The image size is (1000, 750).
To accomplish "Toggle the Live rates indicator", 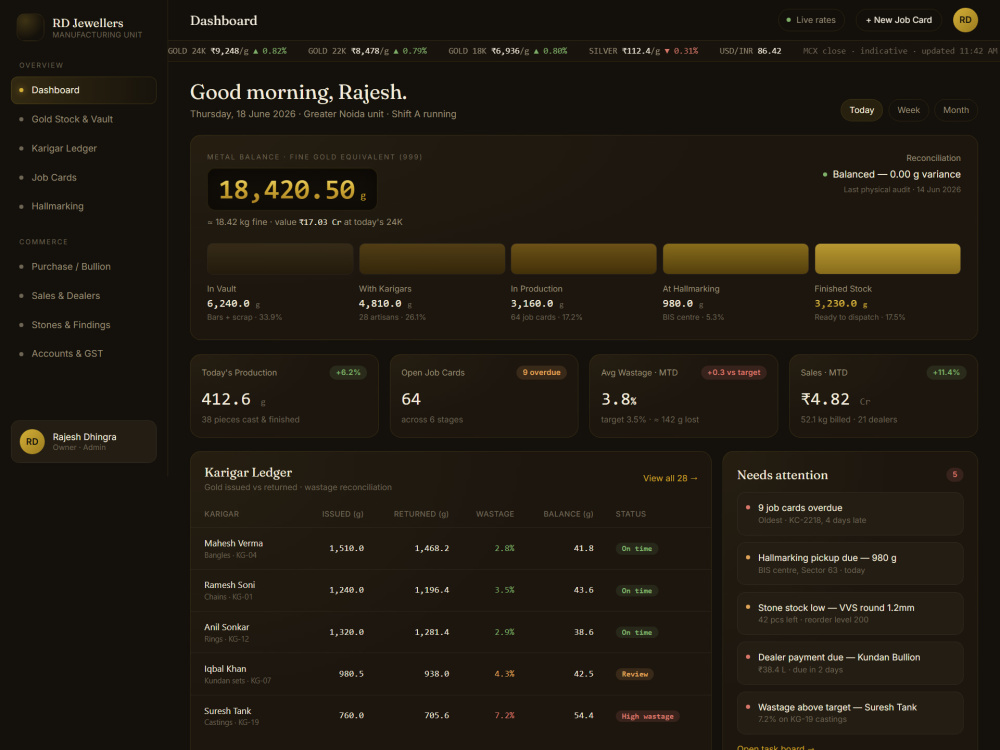I will coord(811,20).
